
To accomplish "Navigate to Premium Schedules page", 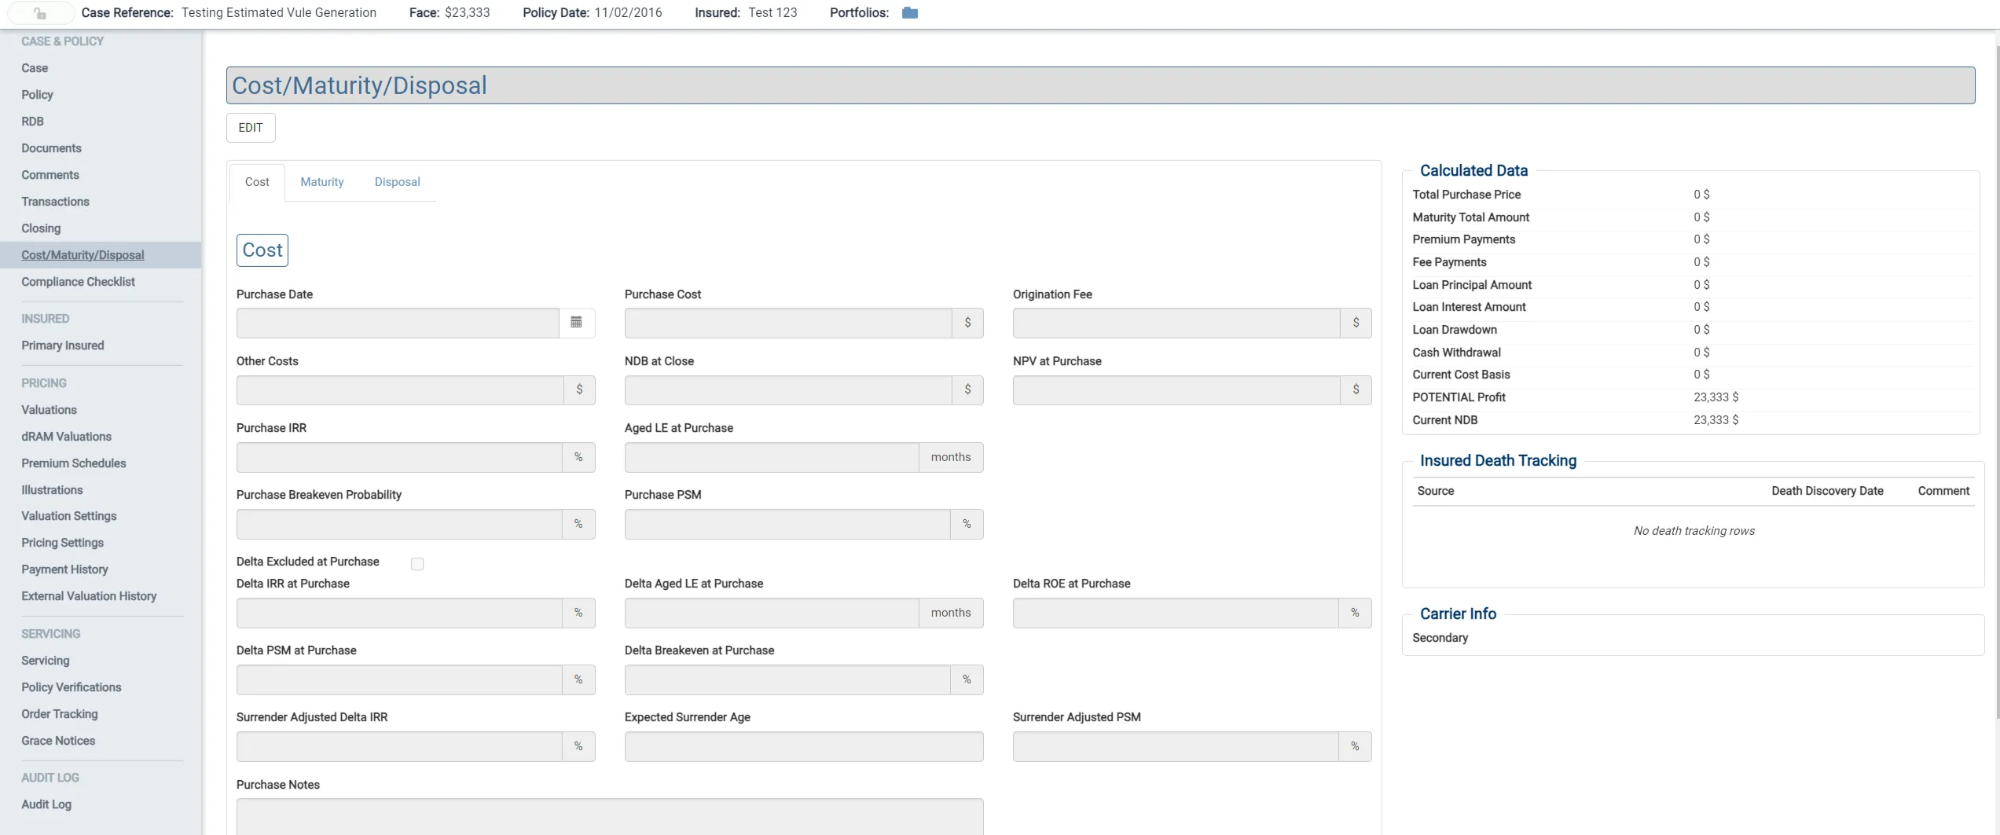I will [x=73, y=464].
